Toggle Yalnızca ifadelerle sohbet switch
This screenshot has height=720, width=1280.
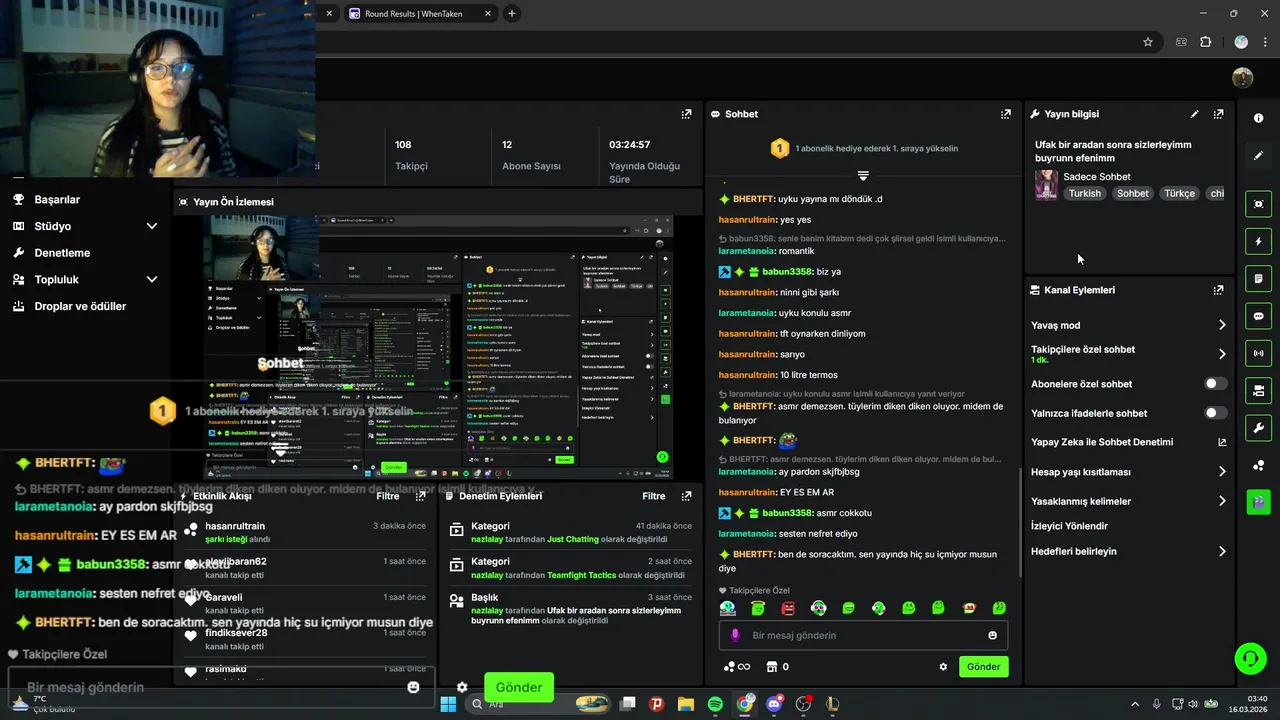point(1215,413)
